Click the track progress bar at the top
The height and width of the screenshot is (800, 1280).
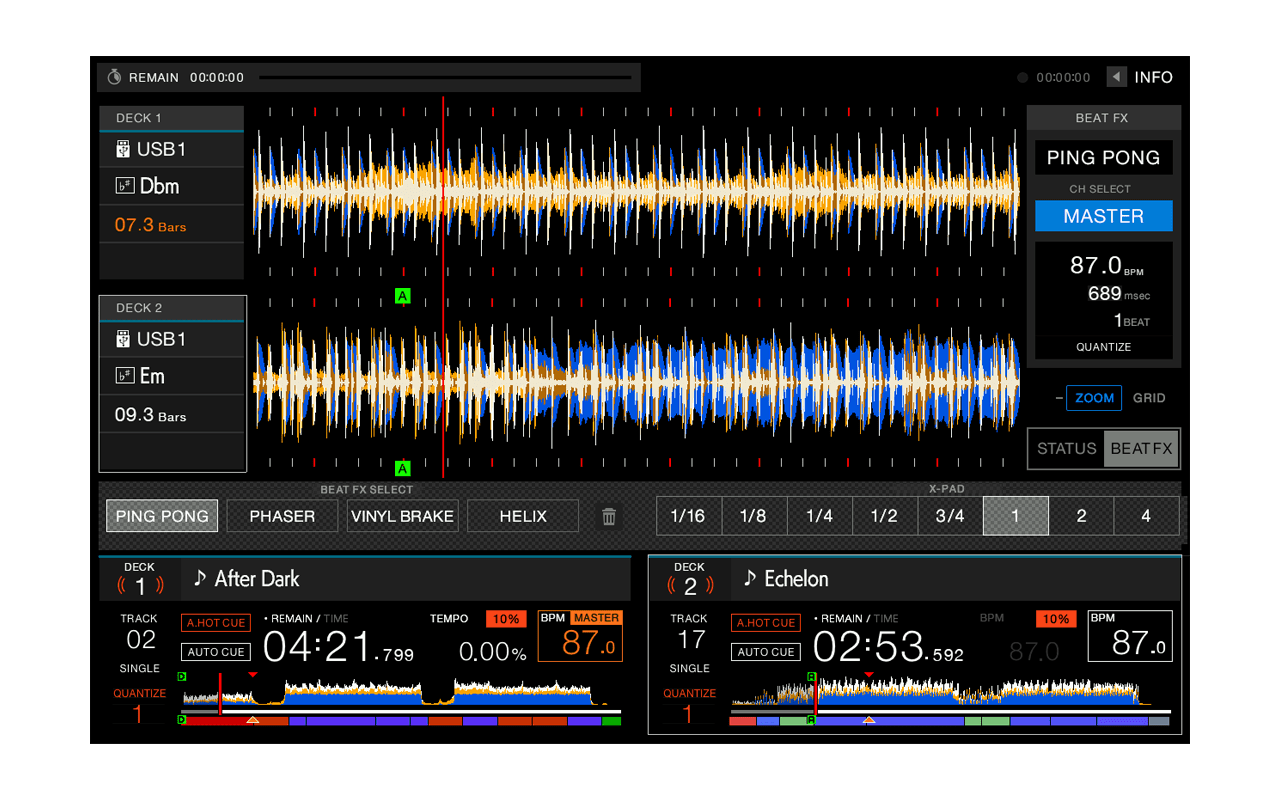coord(446,76)
